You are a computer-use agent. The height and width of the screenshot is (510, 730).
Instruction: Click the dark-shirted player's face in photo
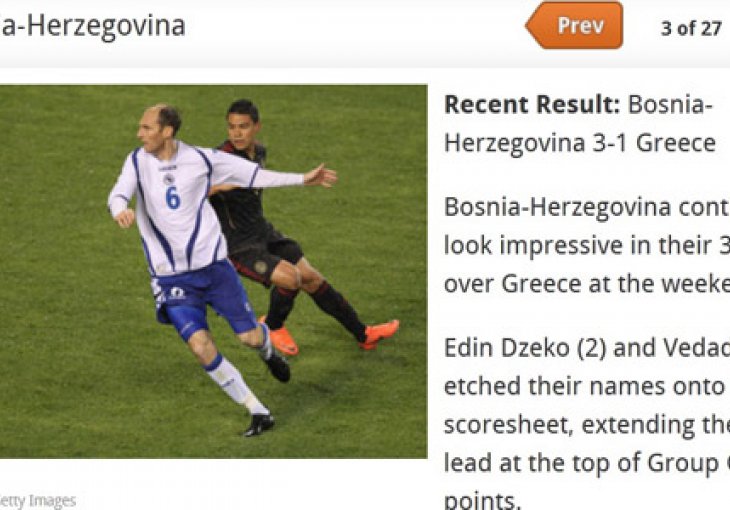(242, 128)
